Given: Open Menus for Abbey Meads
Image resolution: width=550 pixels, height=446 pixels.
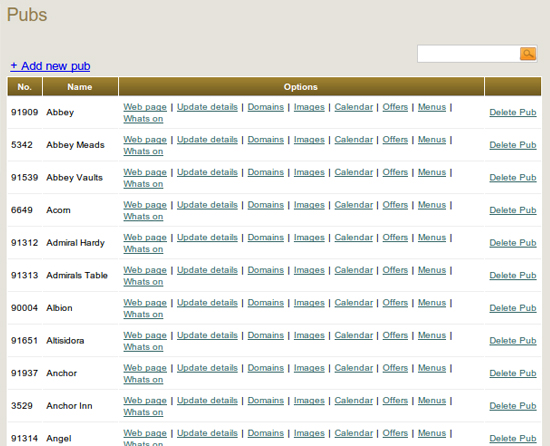Looking at the screenshot, I should 432,140.
